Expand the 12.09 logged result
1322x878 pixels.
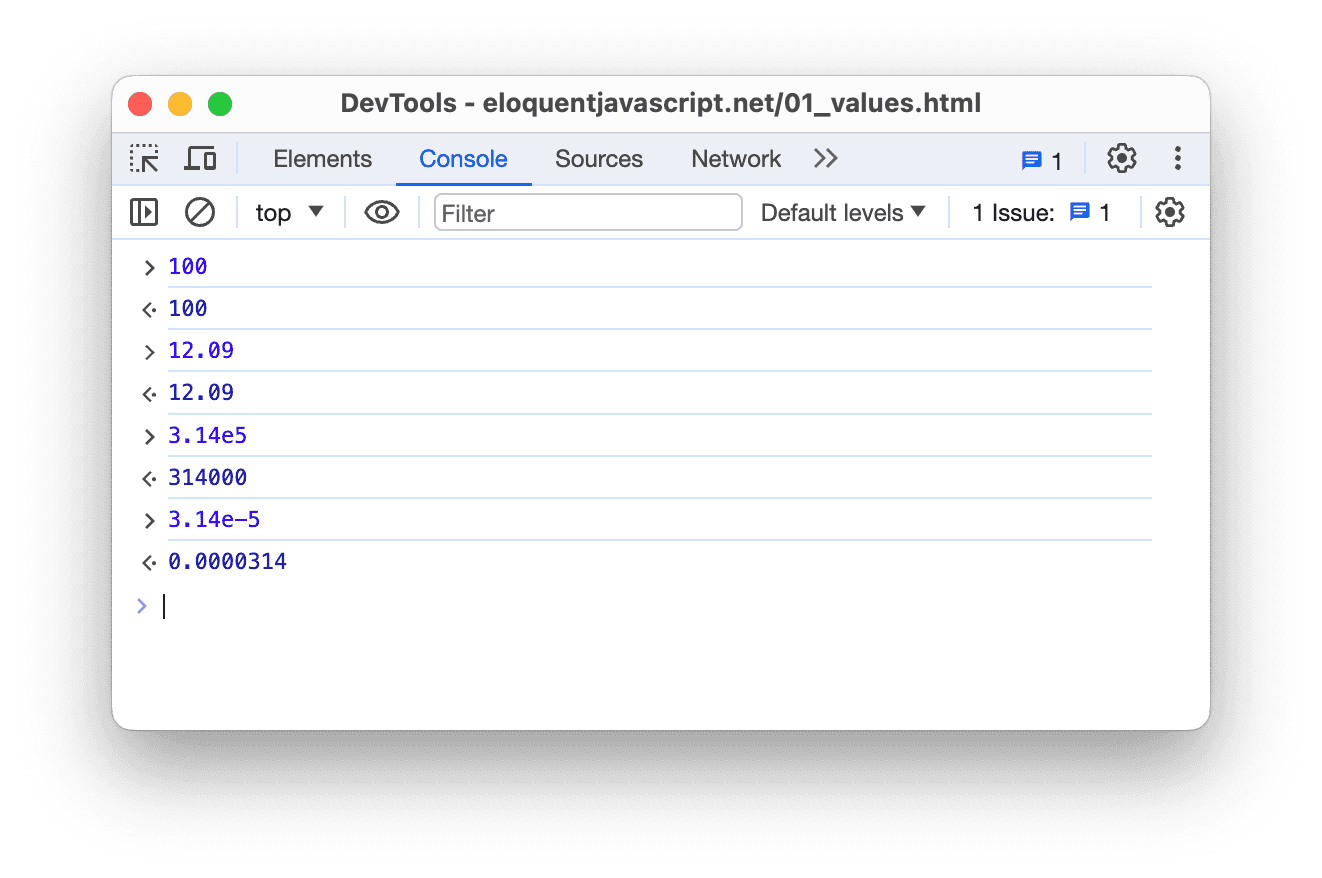[x=149, y=350]
